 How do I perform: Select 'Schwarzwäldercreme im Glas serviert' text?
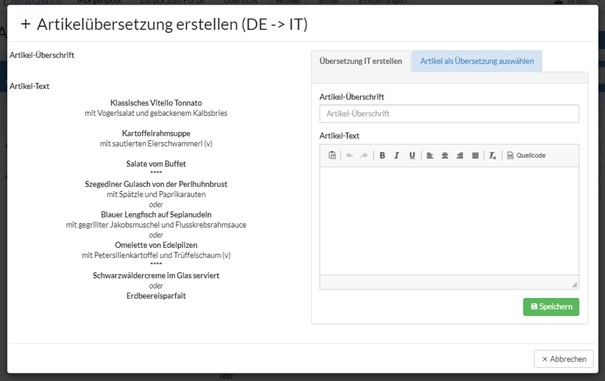coord(156,276)
